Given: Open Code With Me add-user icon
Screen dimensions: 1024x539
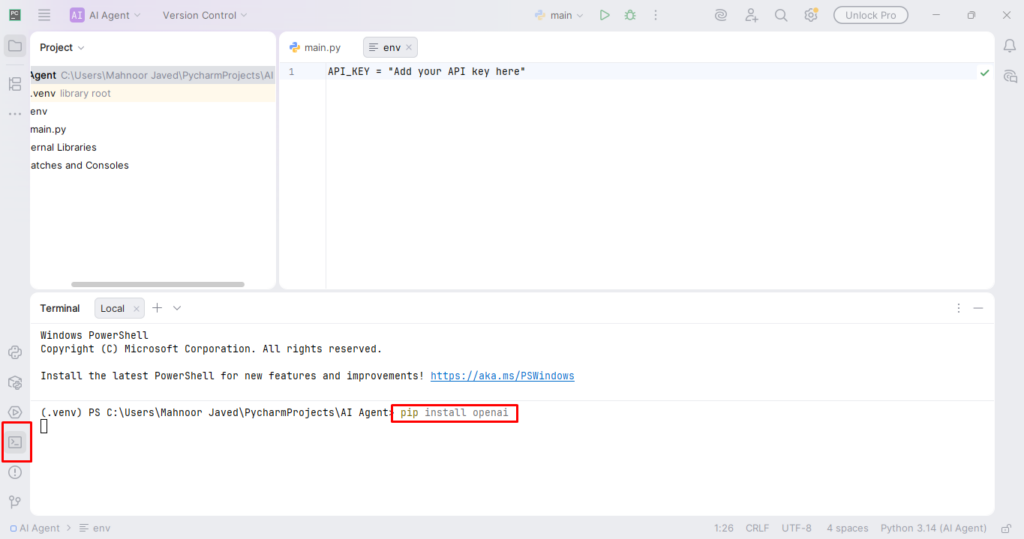Looking at the screenshot, I should pos(752,15).
